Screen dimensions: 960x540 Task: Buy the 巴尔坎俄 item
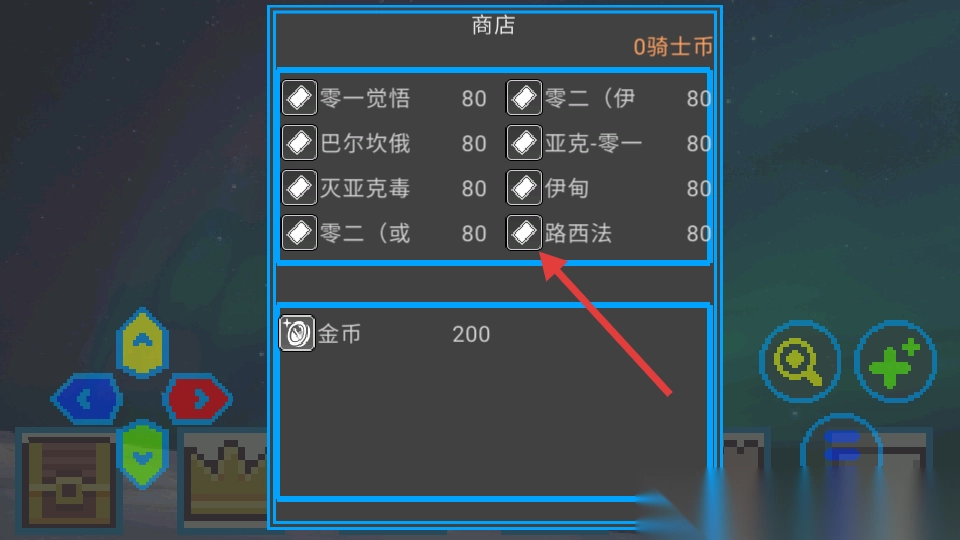[x=384, y=143]
